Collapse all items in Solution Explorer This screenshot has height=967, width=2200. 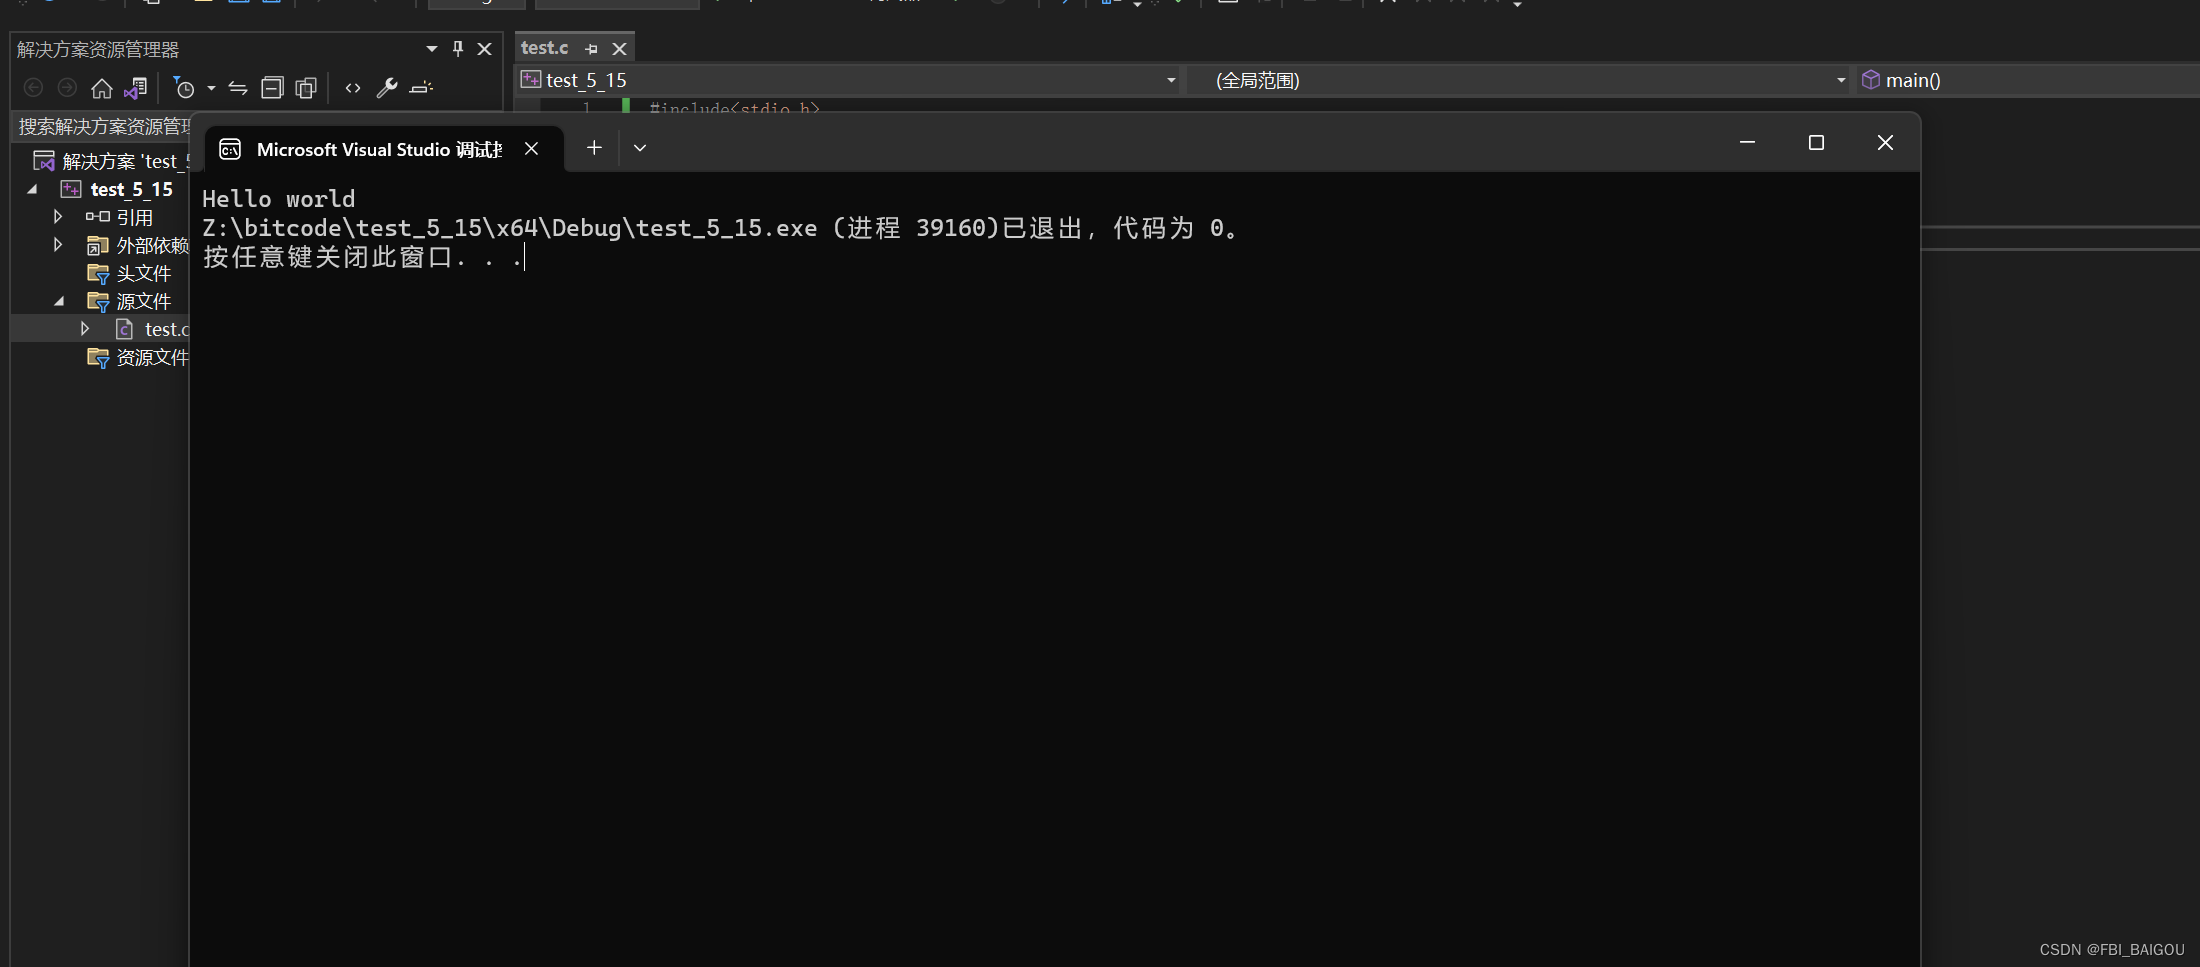271,87
